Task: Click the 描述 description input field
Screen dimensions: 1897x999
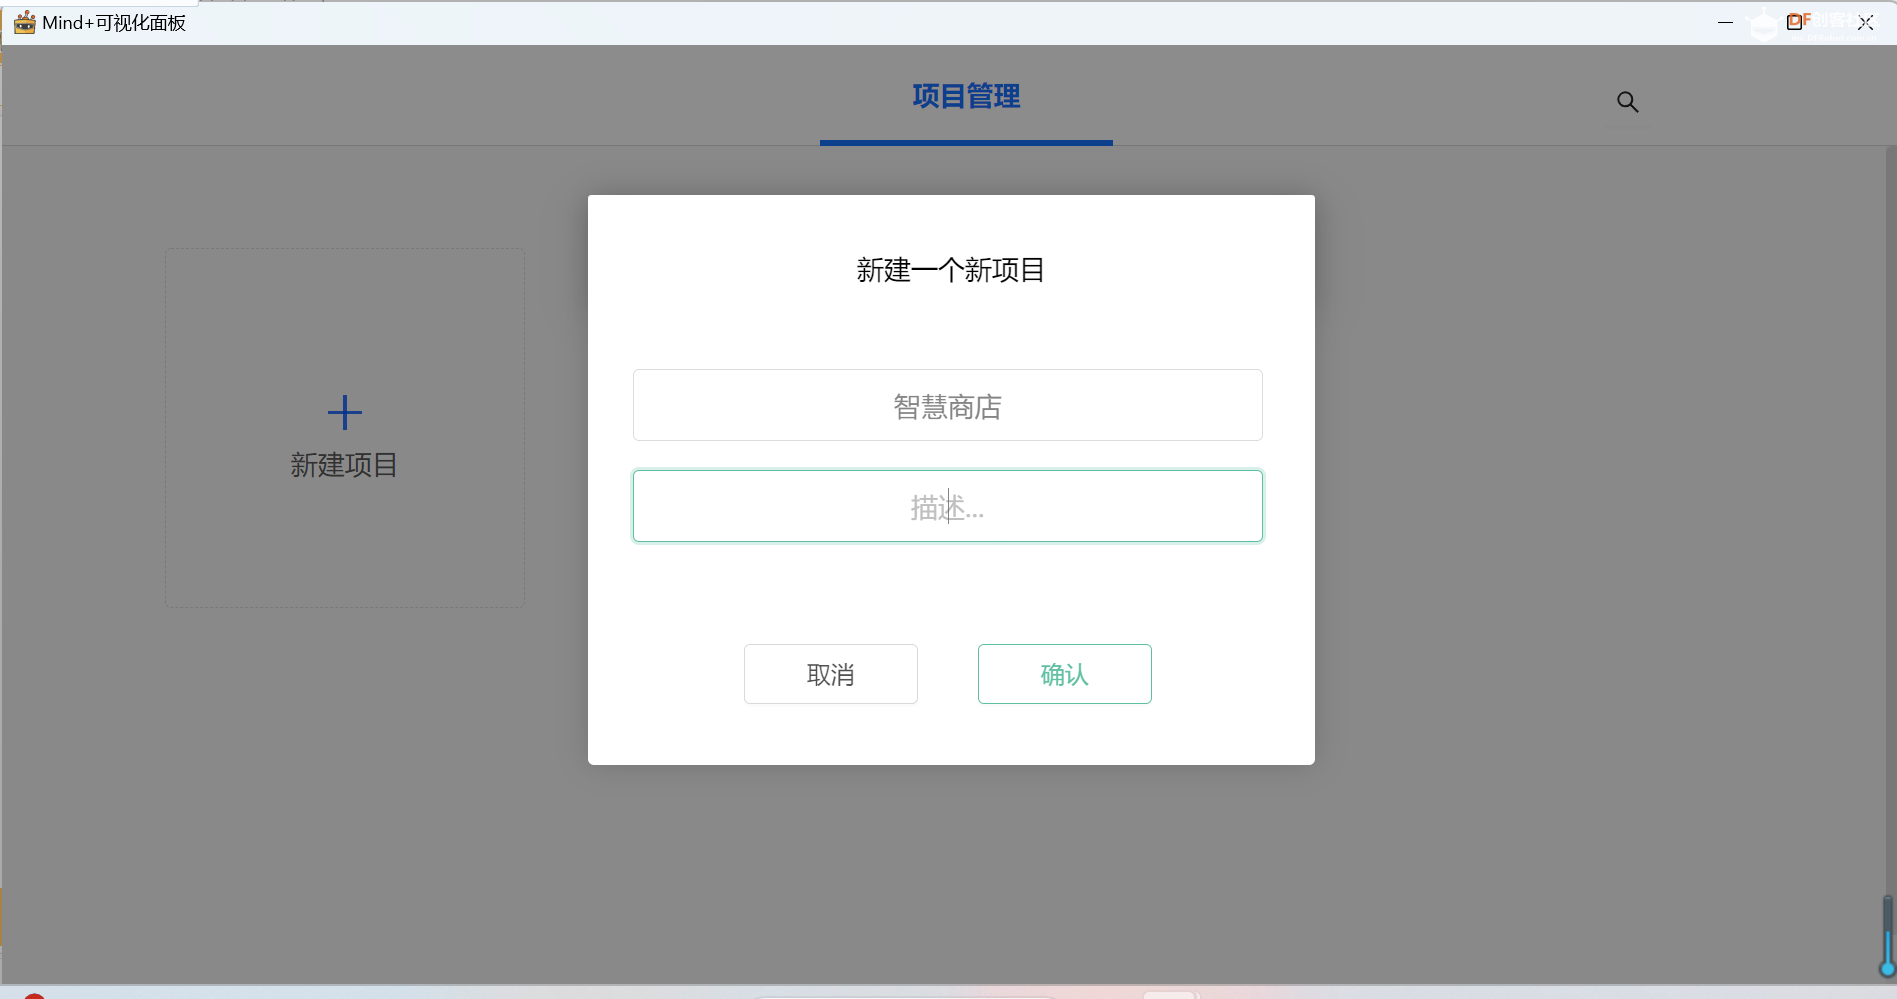Action: coord(947,506)
